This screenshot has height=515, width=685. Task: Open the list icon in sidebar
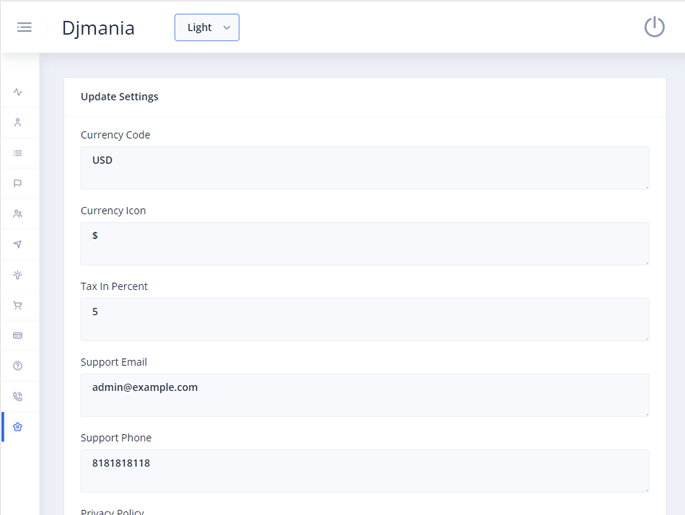click(18, 153)
